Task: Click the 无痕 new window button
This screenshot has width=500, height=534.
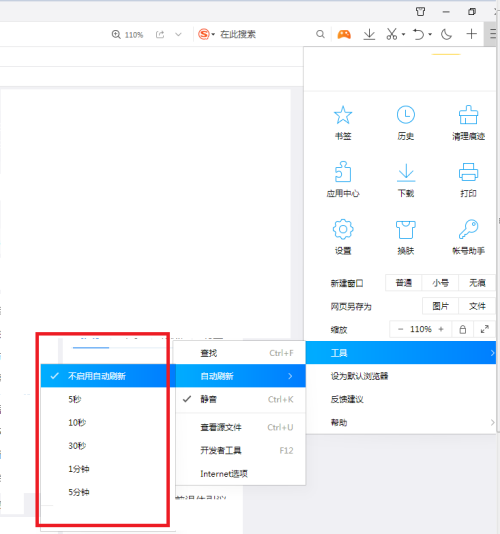Action: pyautogui.click(x=477, y=283)
